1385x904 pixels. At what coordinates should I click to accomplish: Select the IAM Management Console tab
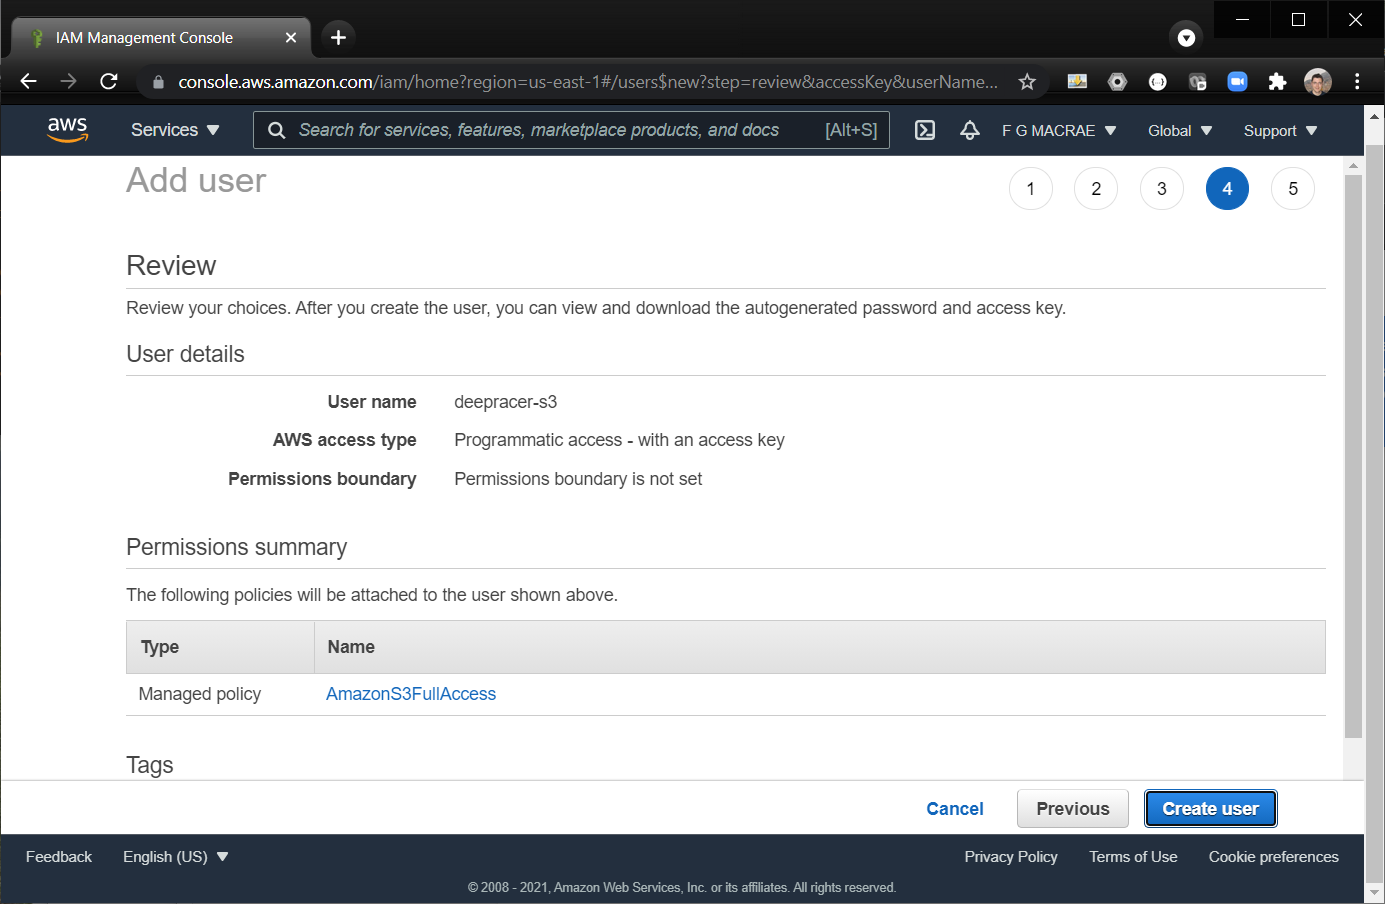coord(160,37)
